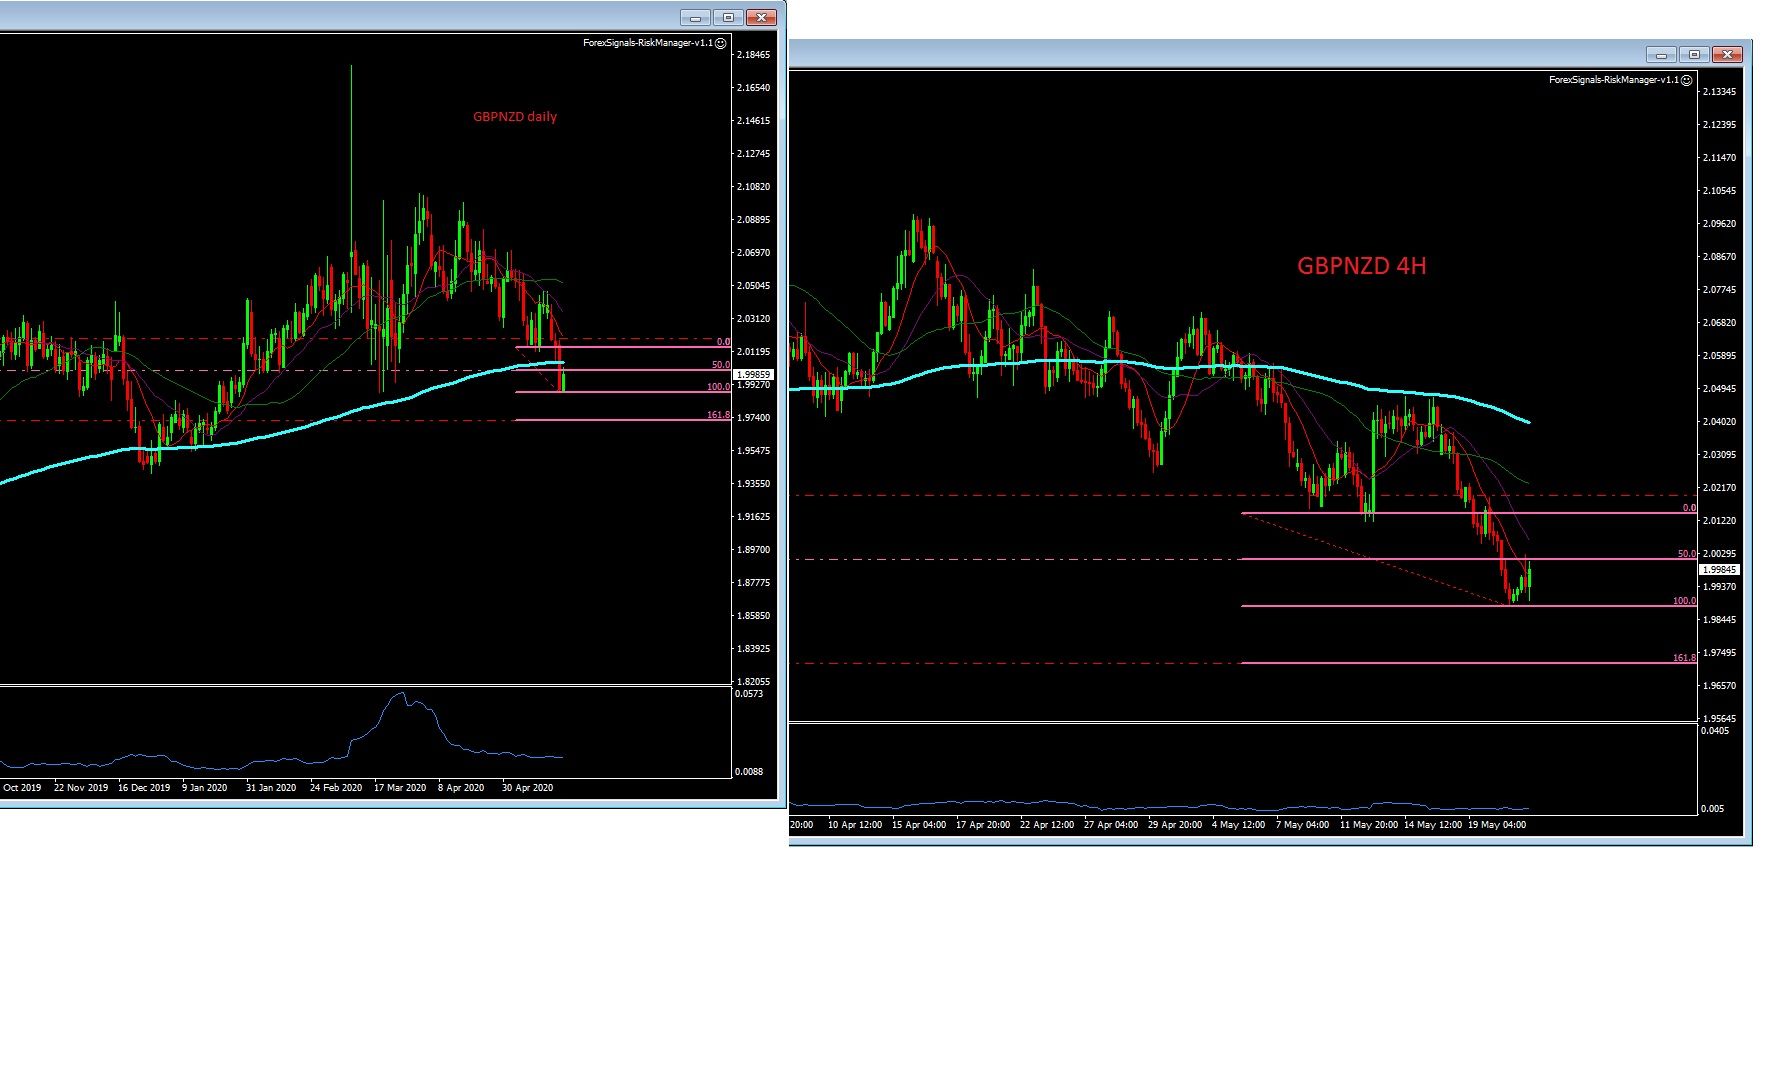Click the 1.95645 price on 4H axis
Viewport: 1787px width, 1080px height.
pyautogui.click(x=1719, y=719)
